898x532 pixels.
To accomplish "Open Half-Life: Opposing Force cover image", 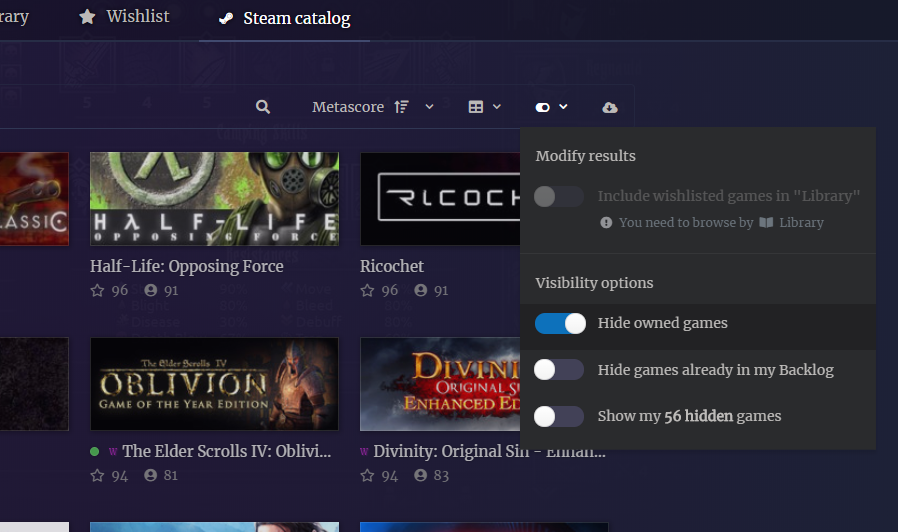I will pos(214,199).
